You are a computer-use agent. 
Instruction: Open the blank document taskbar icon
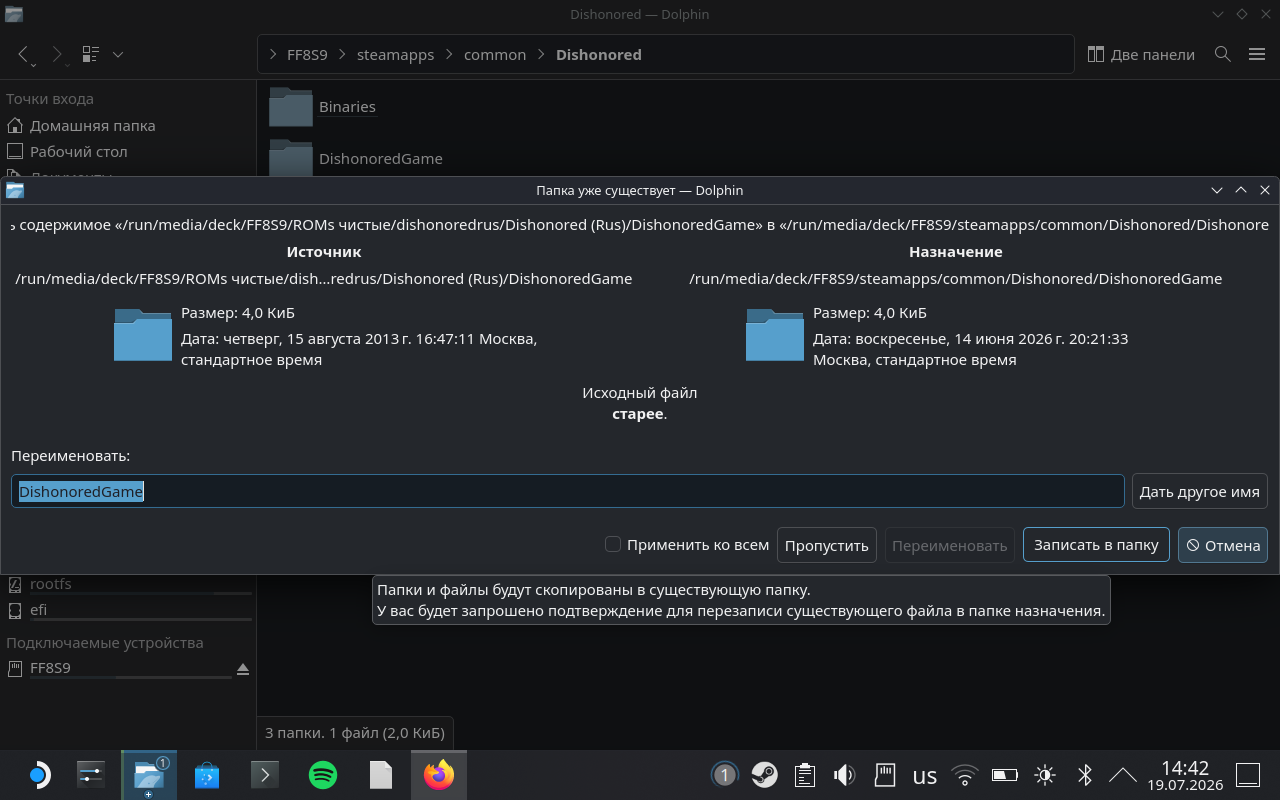click(381, 775)
